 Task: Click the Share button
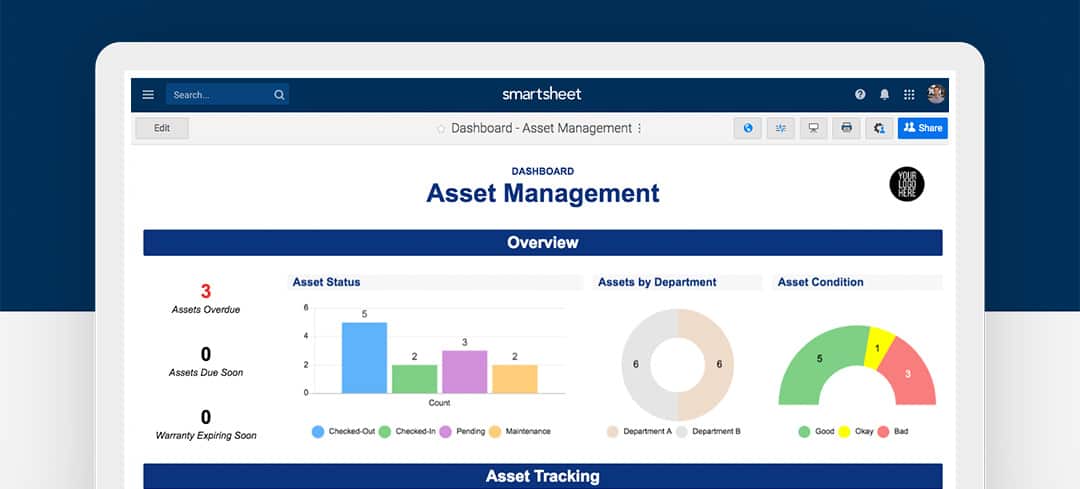point(922,128)
